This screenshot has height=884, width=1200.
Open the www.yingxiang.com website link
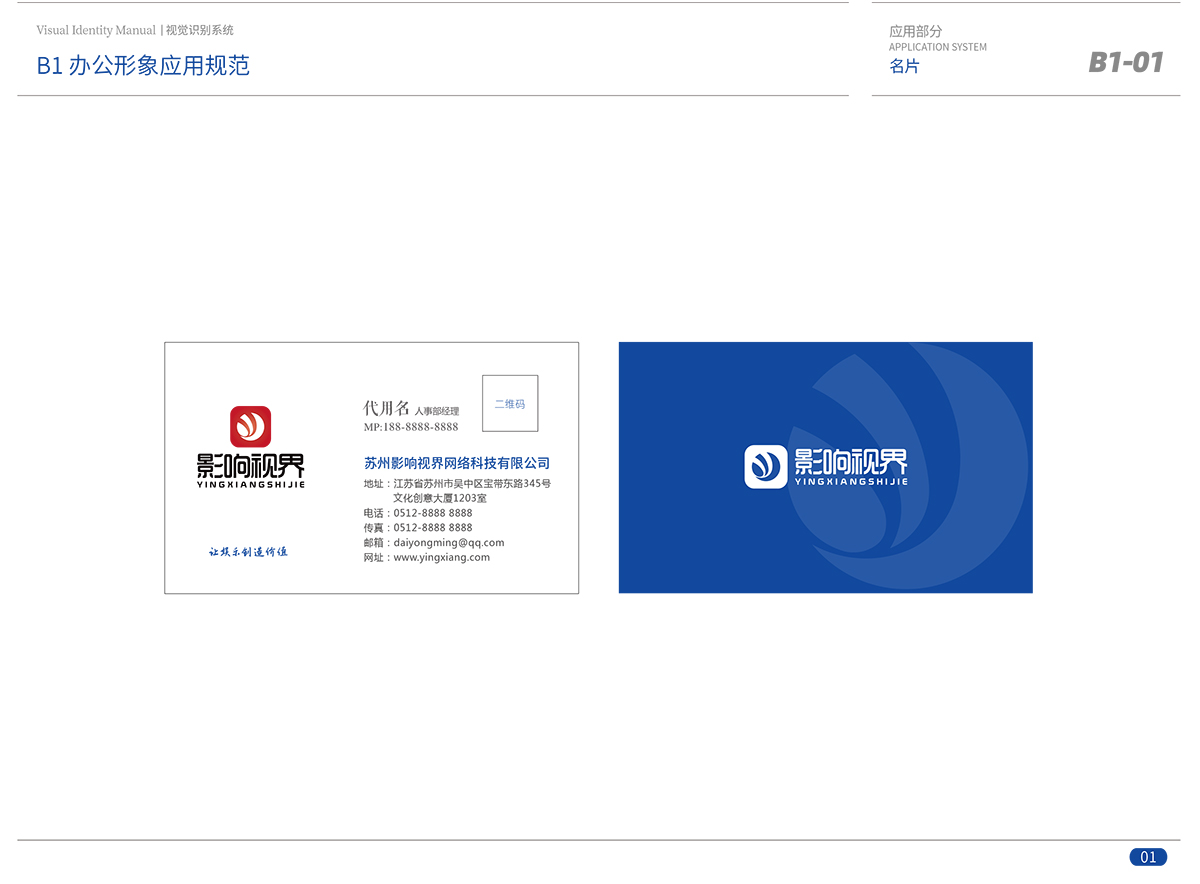coord(441,558)
